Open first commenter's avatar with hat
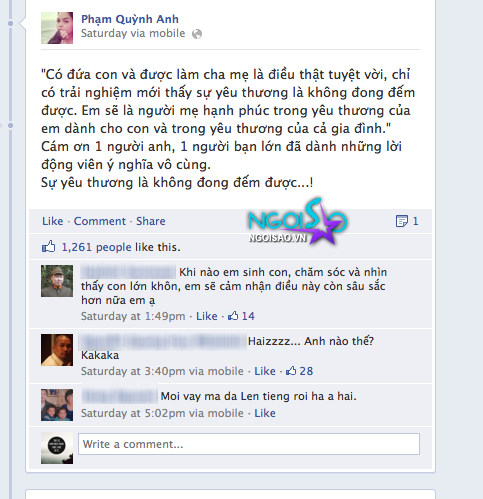 (x=57, y=281)
